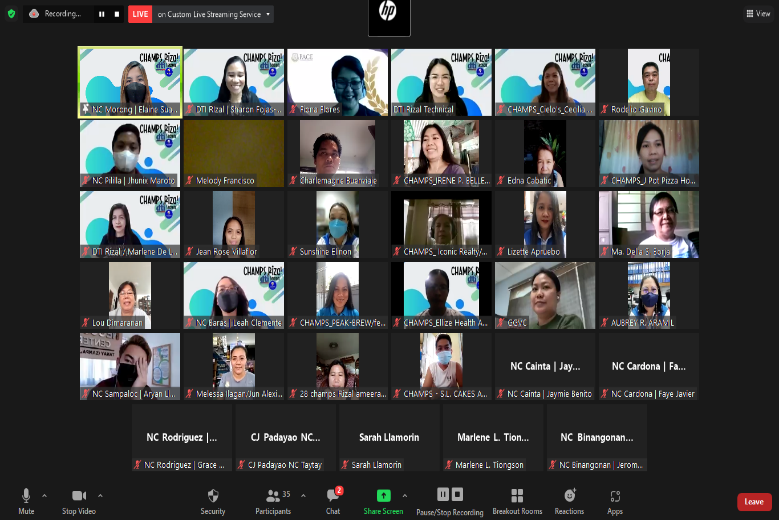Screen dimensions: 779x520
Task: Click the name label 'Melessa Ilagan/Jun Alexi..'
Action: [x=239, y=394]
